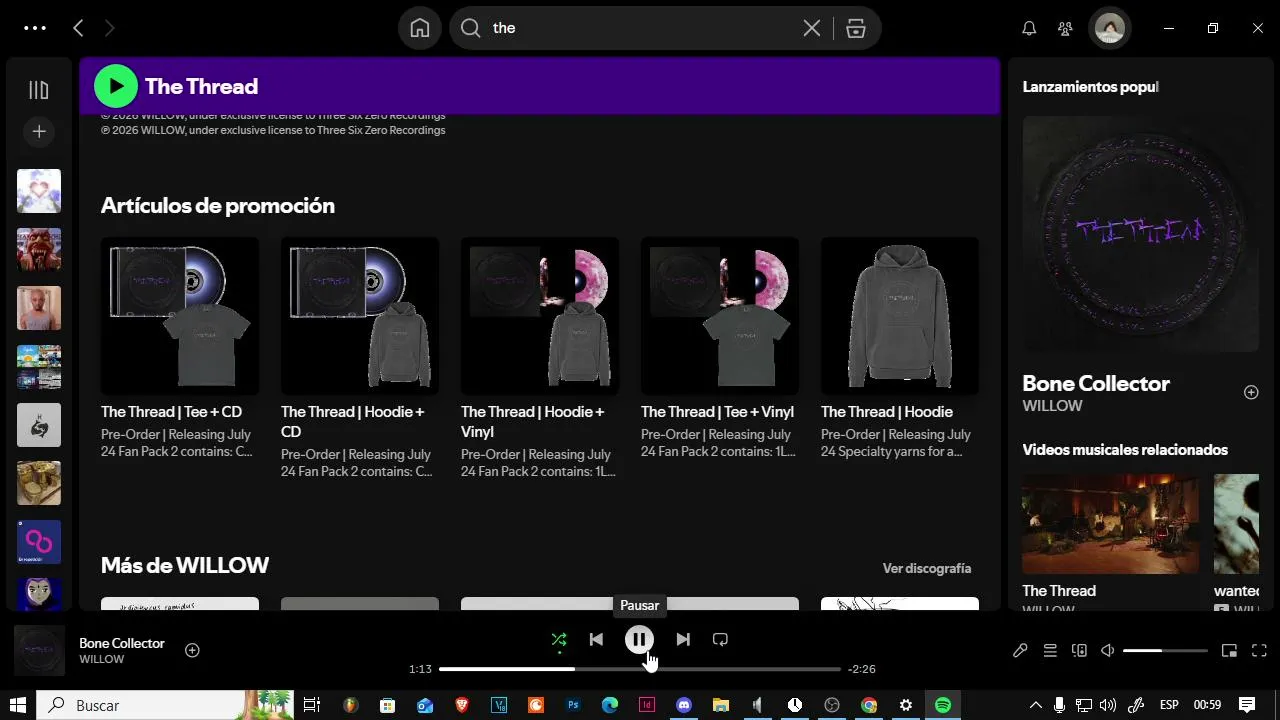Open Bone Collector title in right panel
This screenshot has width=1280, height=720.
1096,383
